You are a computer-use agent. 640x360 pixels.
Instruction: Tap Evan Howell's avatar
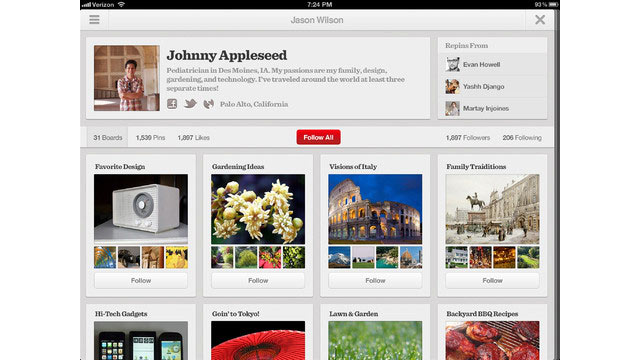click(x=452, y=64)
